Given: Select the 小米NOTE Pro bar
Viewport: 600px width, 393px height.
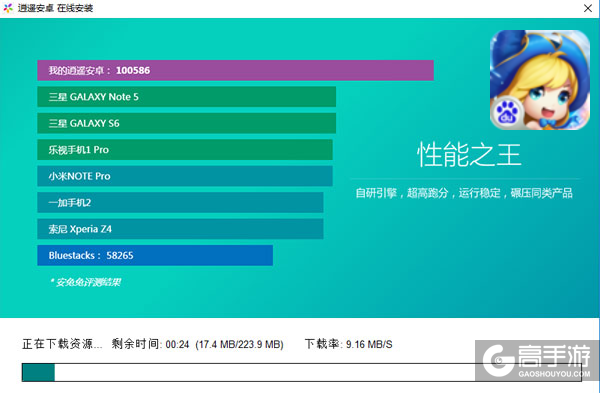Looking at the screenshot, I should coord(185,176).
